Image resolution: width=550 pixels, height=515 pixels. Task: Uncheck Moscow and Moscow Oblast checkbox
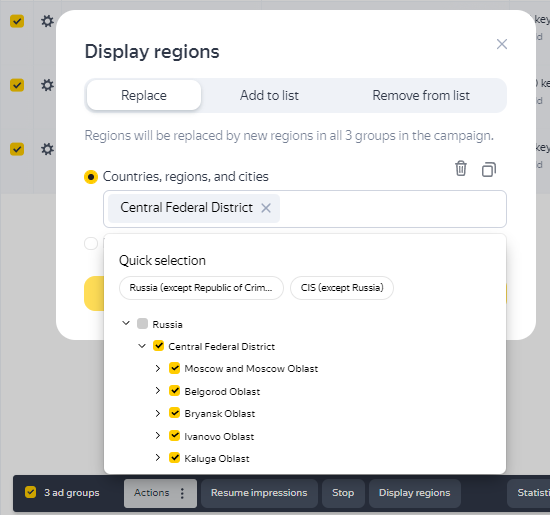(174, 368)
